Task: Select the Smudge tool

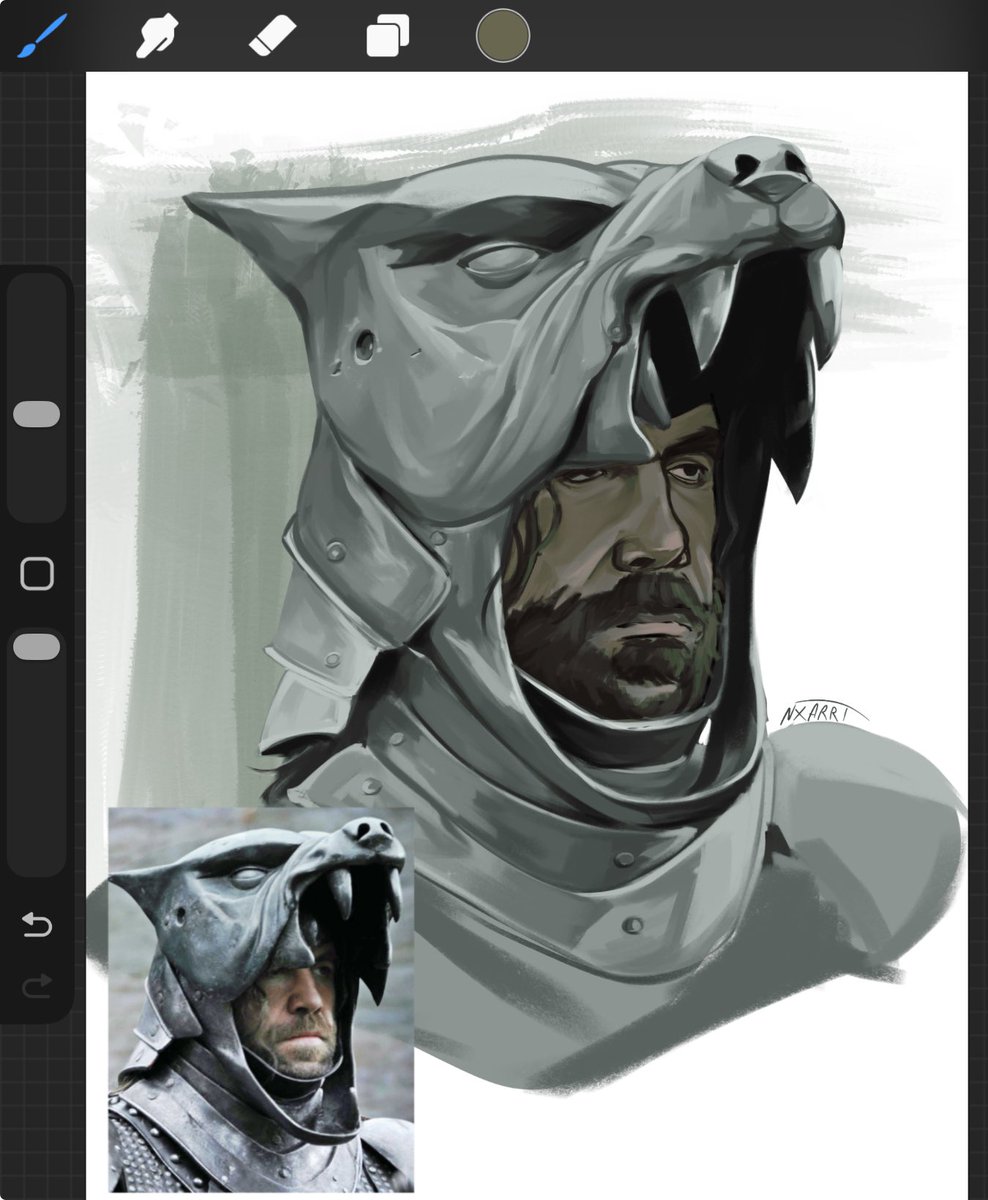Action: [x=157, y=36]
